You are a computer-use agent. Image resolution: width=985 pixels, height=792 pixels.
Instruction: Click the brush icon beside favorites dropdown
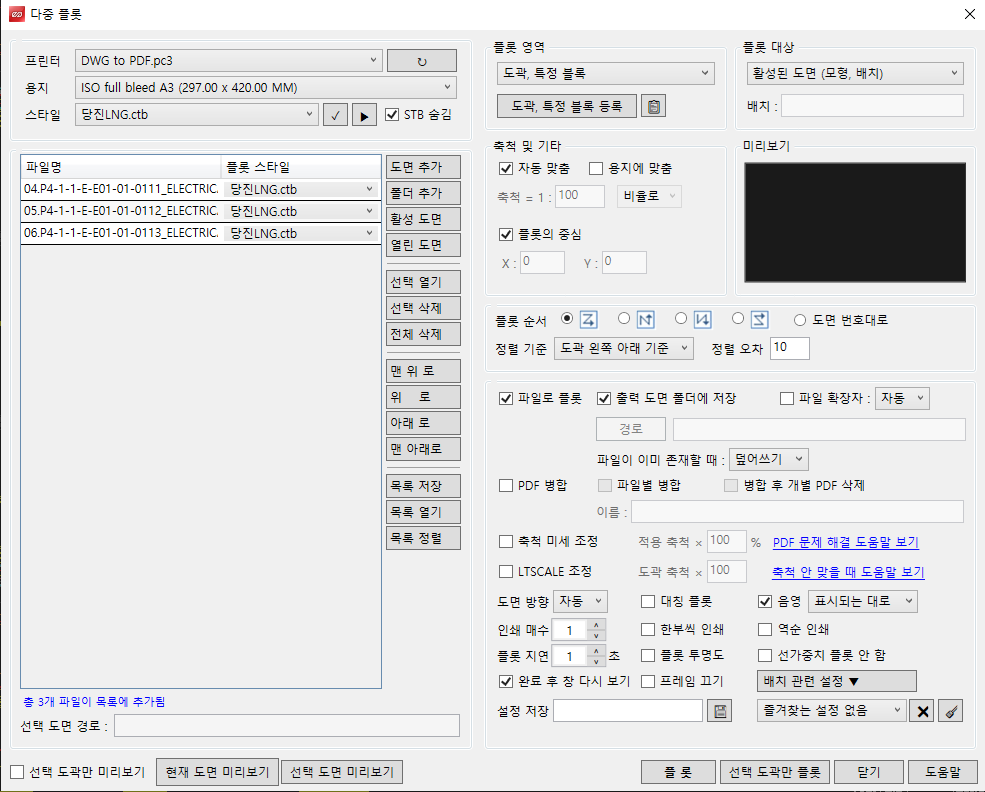pyautogui.click(x=950, y=711)
